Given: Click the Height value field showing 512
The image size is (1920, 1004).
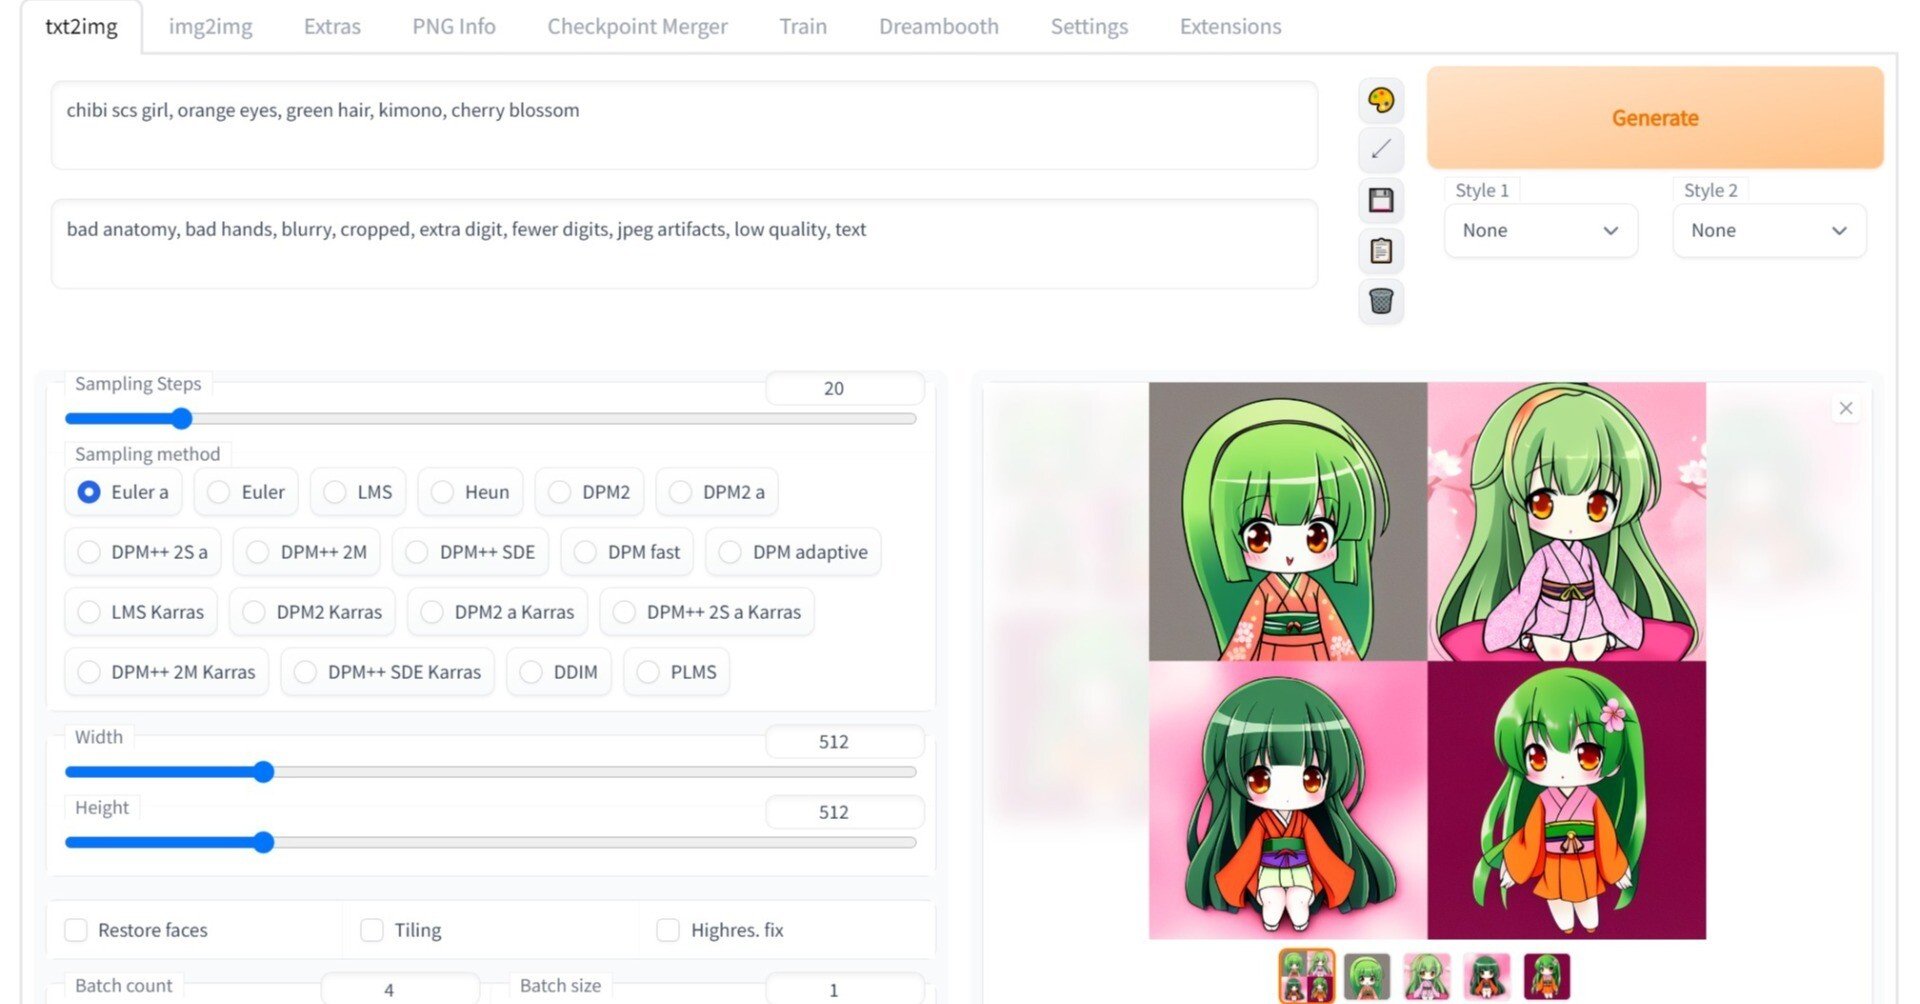Looking at the screenshot, I should click(x=844, y=812).
